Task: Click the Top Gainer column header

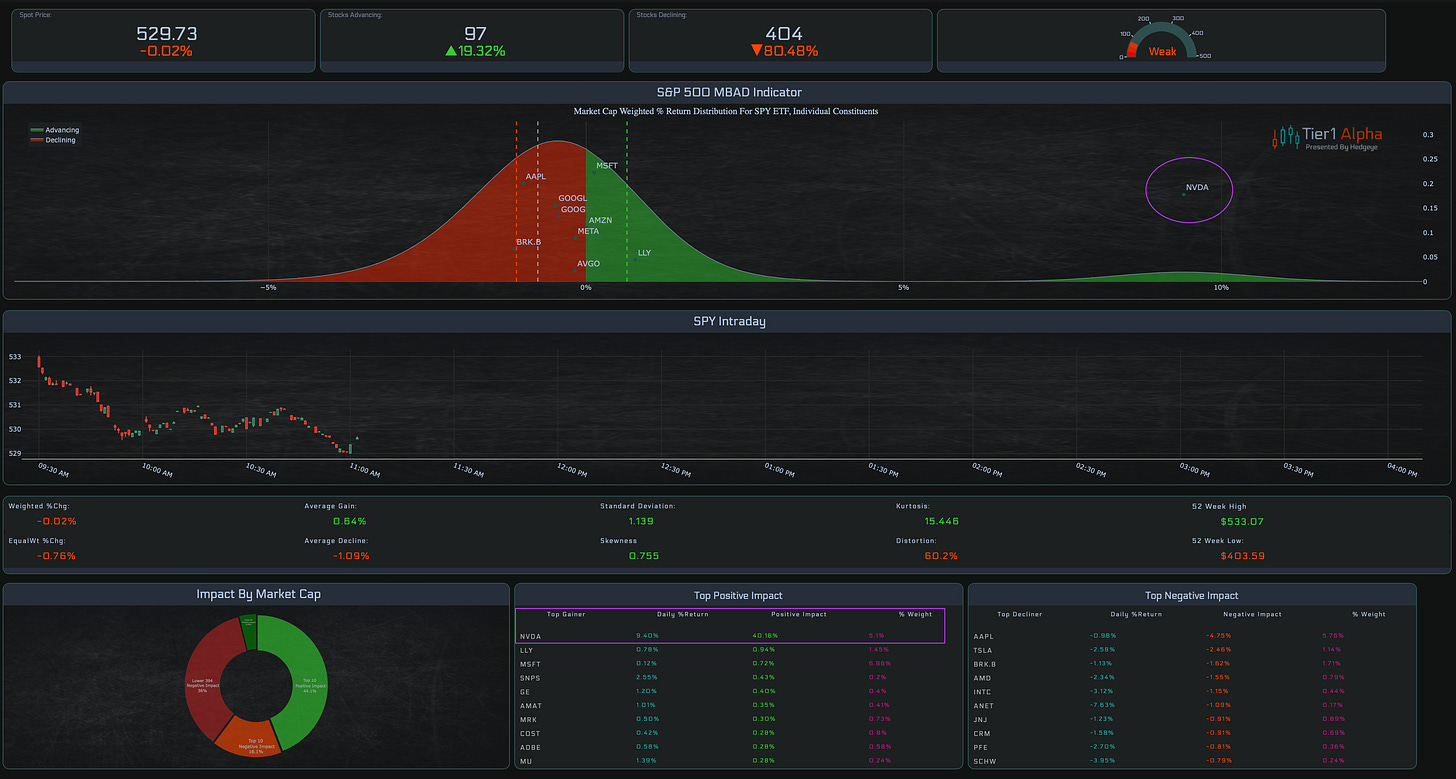Action: point(566,614)
